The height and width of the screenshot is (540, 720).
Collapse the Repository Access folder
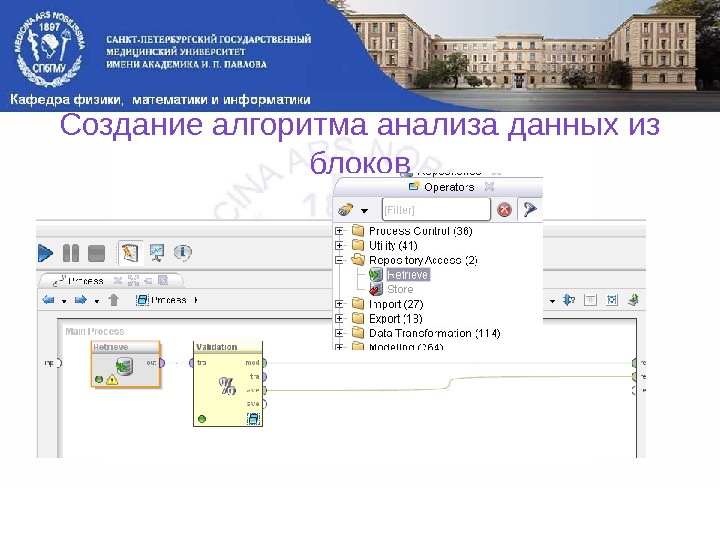[339, 260]
